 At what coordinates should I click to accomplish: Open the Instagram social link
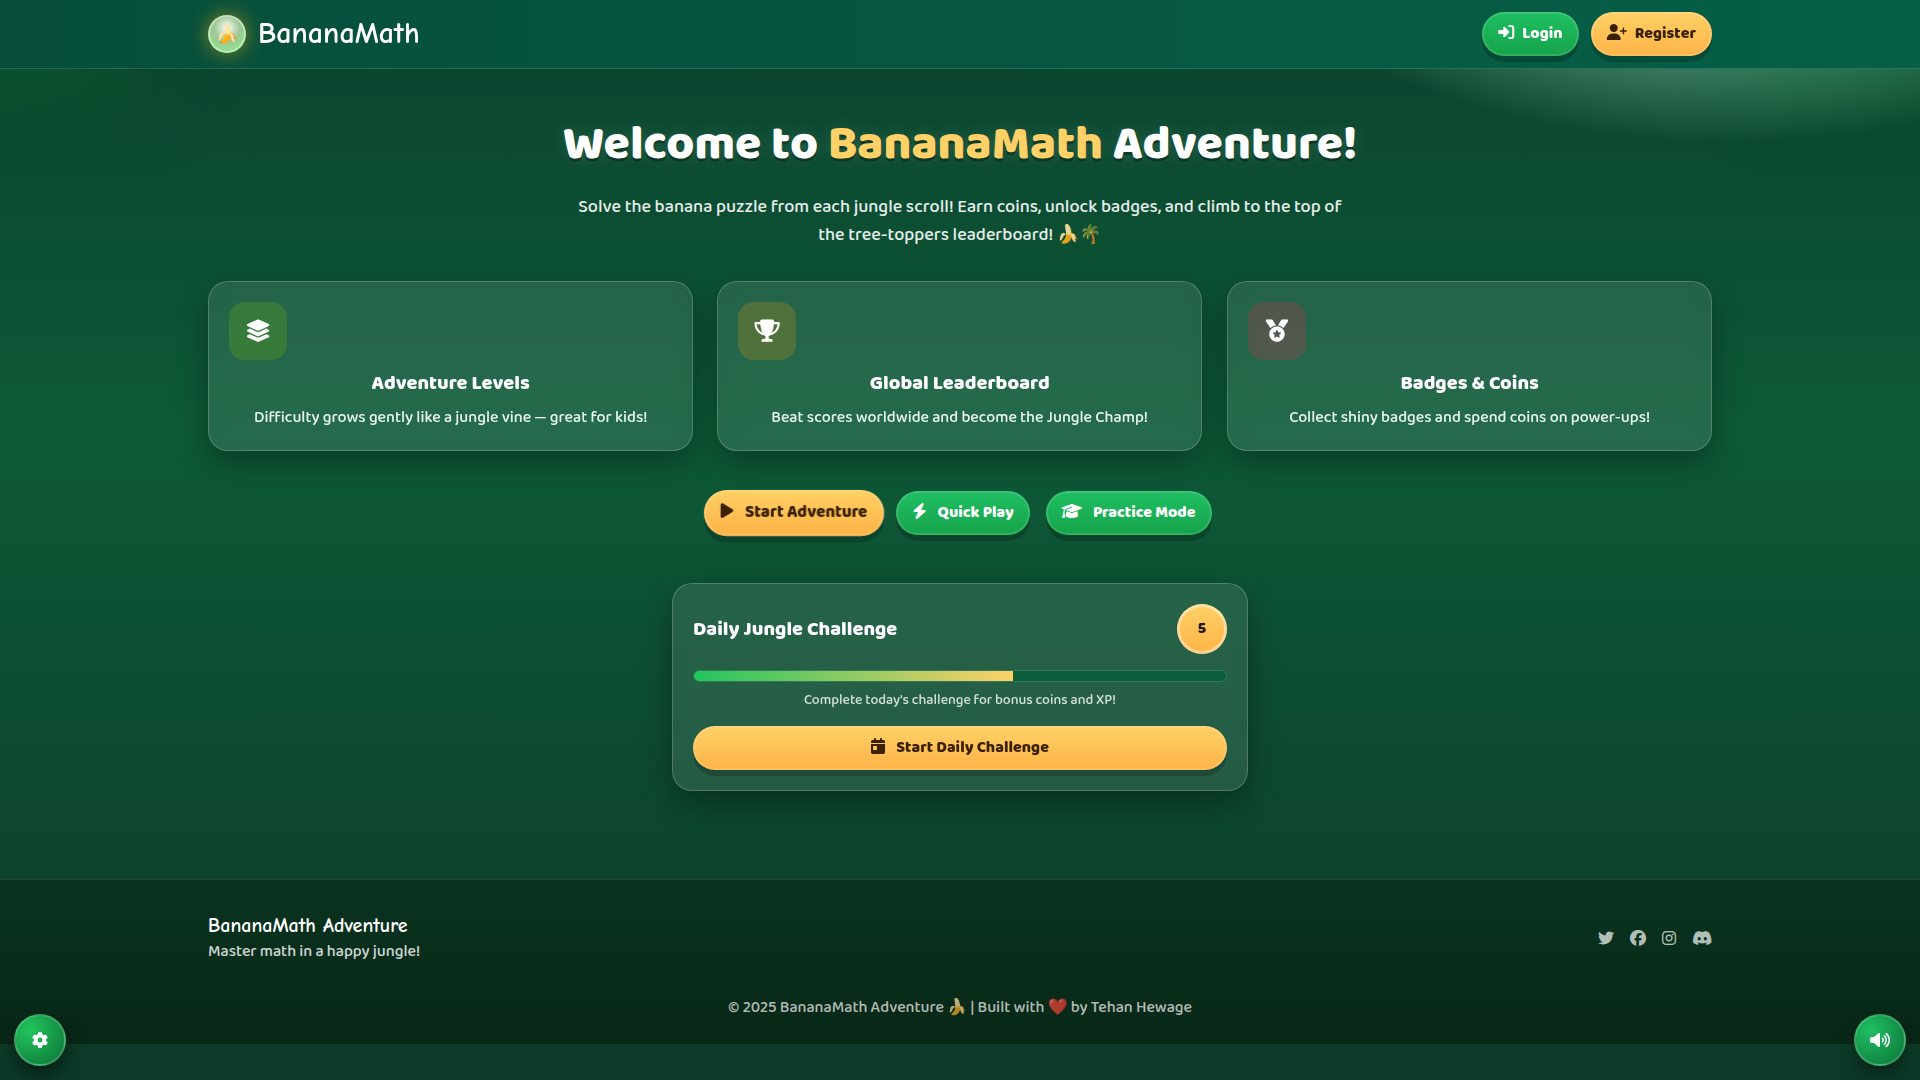[1669, 938]
